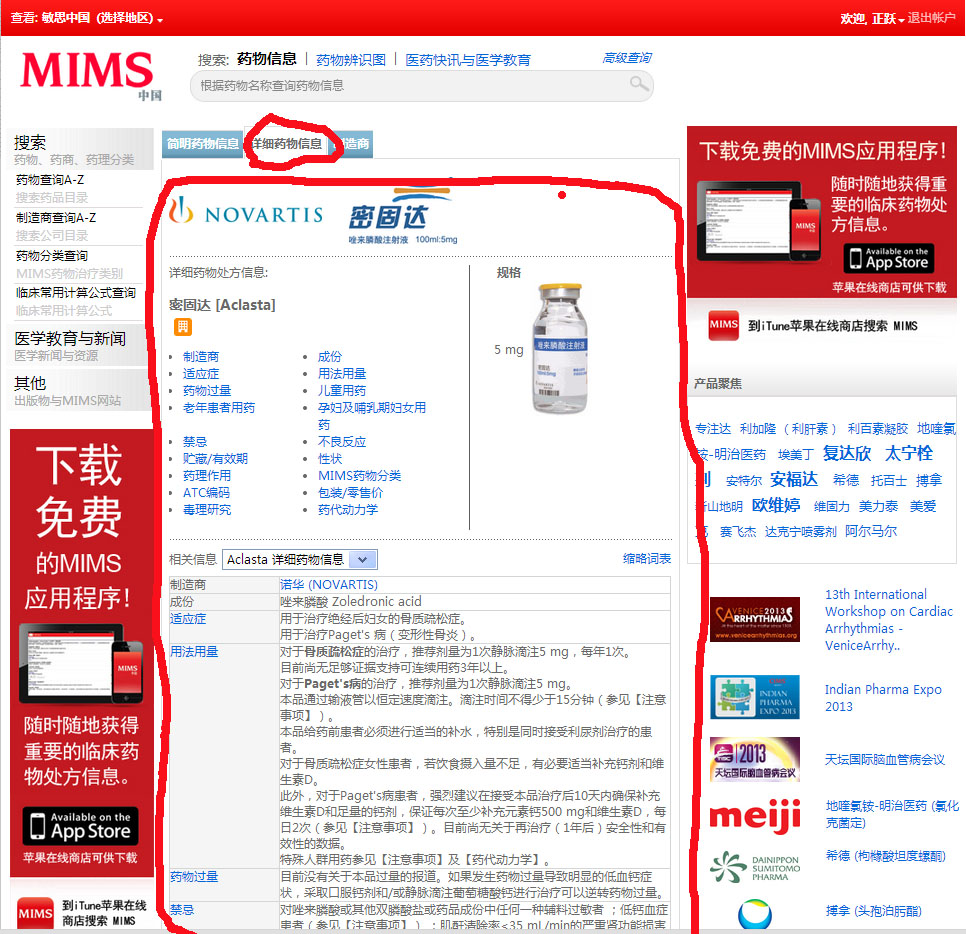Click the Dainippon Sumitomo Pharma logo
The height and width of the screenshot is (934, 966).
point(755,867)
